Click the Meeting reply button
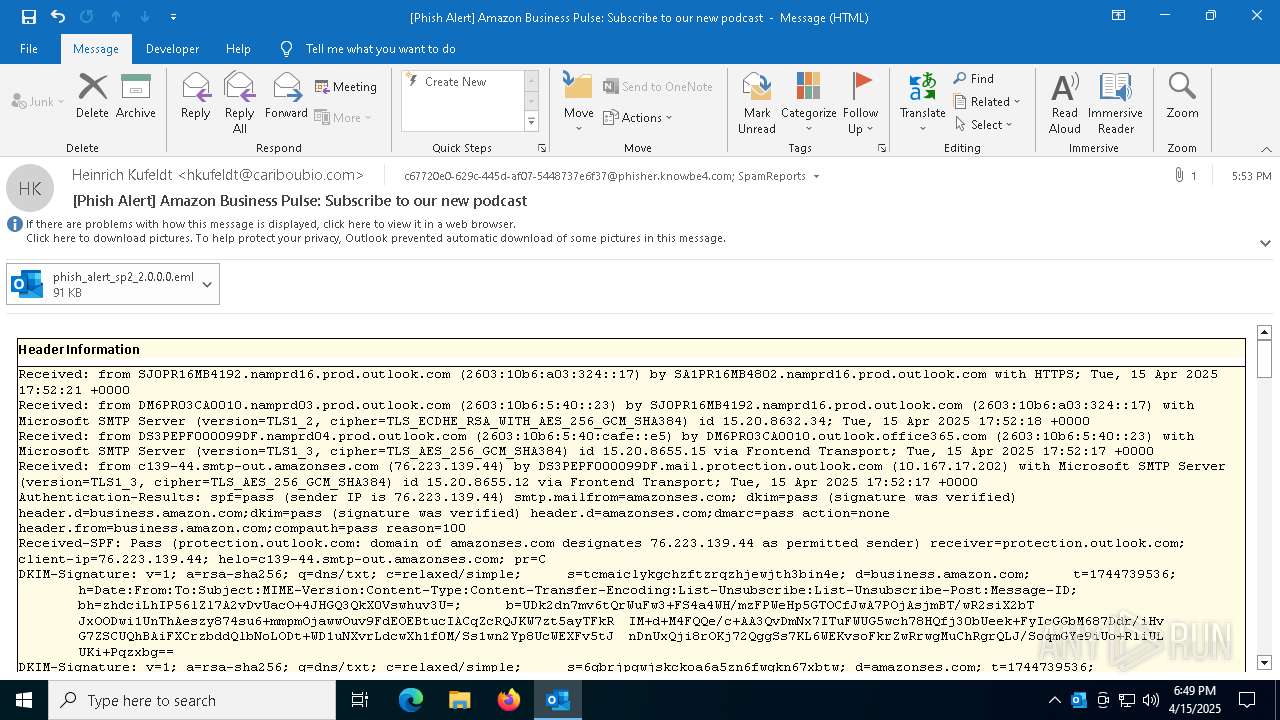 tap(346, 87)
